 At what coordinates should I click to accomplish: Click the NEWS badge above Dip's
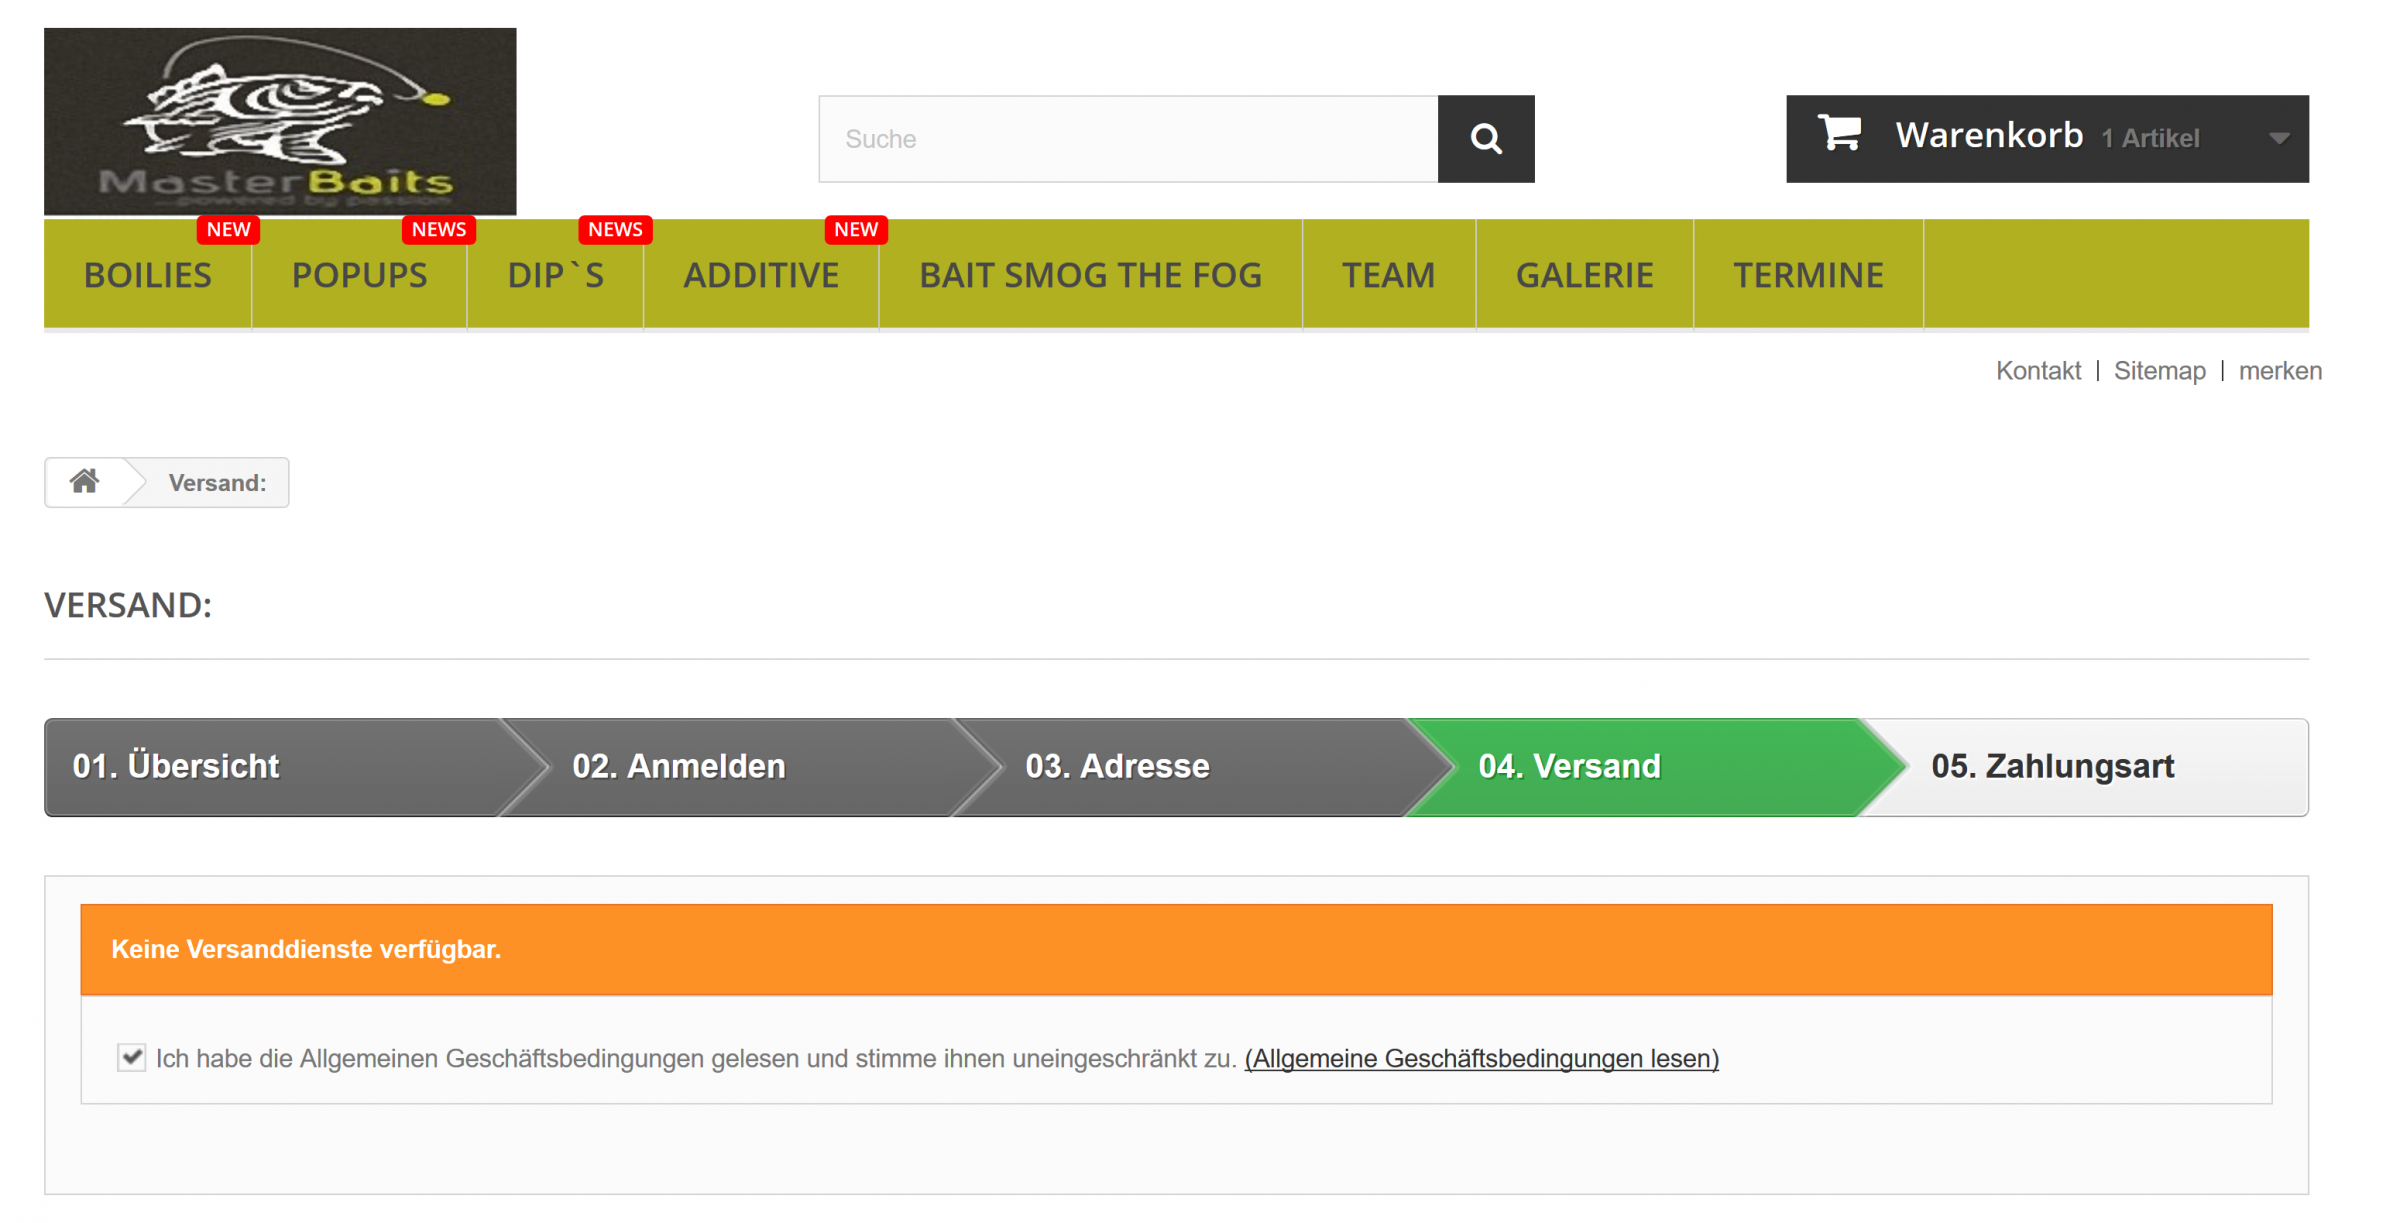tap(614, 230)
